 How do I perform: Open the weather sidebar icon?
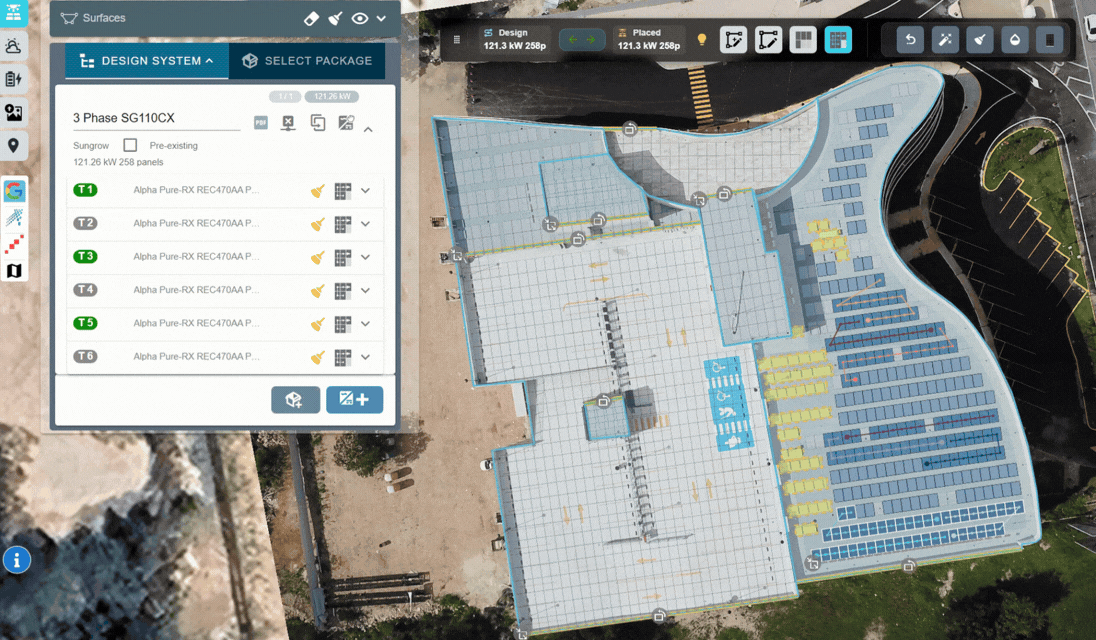pyautogui.click(x=14, y=46)
